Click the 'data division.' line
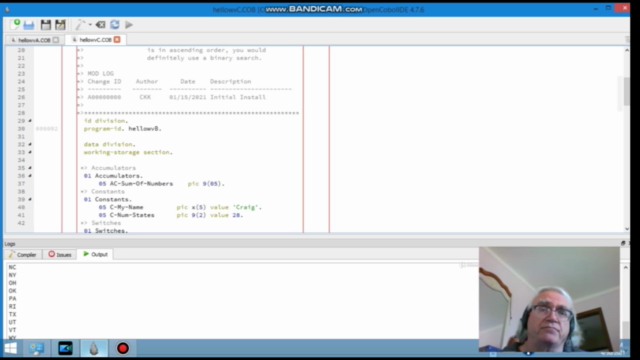Viewport: 640px width, 360px height. (109, 144)
